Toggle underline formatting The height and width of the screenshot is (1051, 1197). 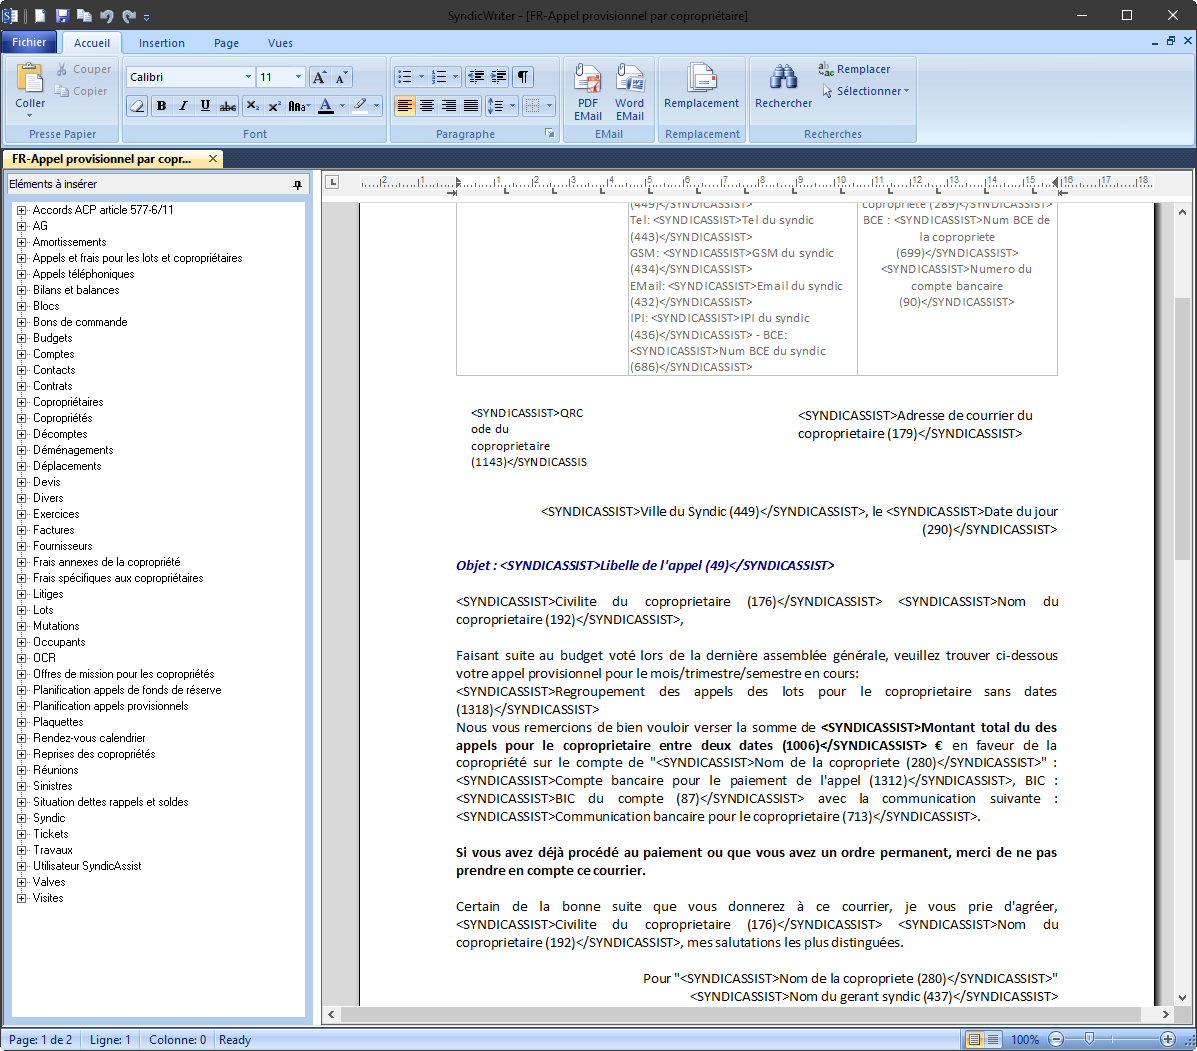205,106
